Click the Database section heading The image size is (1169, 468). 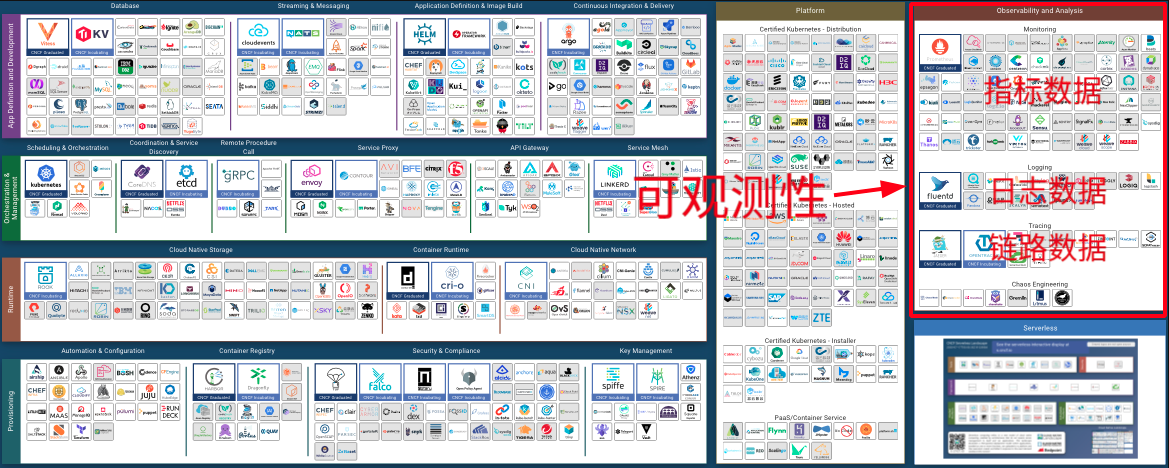pos(125,6)
